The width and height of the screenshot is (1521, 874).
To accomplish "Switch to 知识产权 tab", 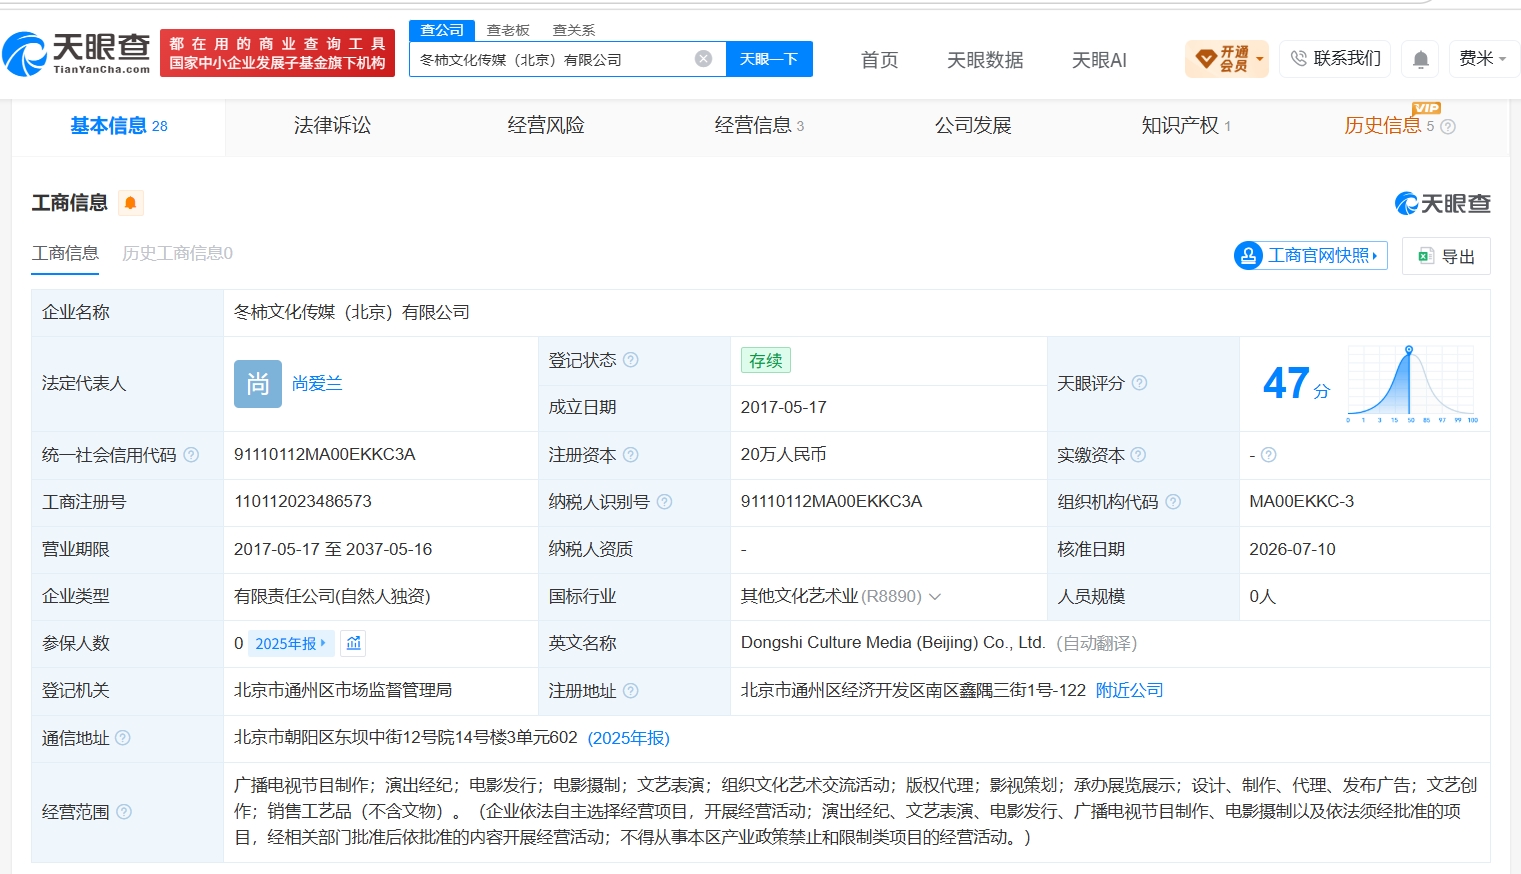I will (x=1186, y=126).
